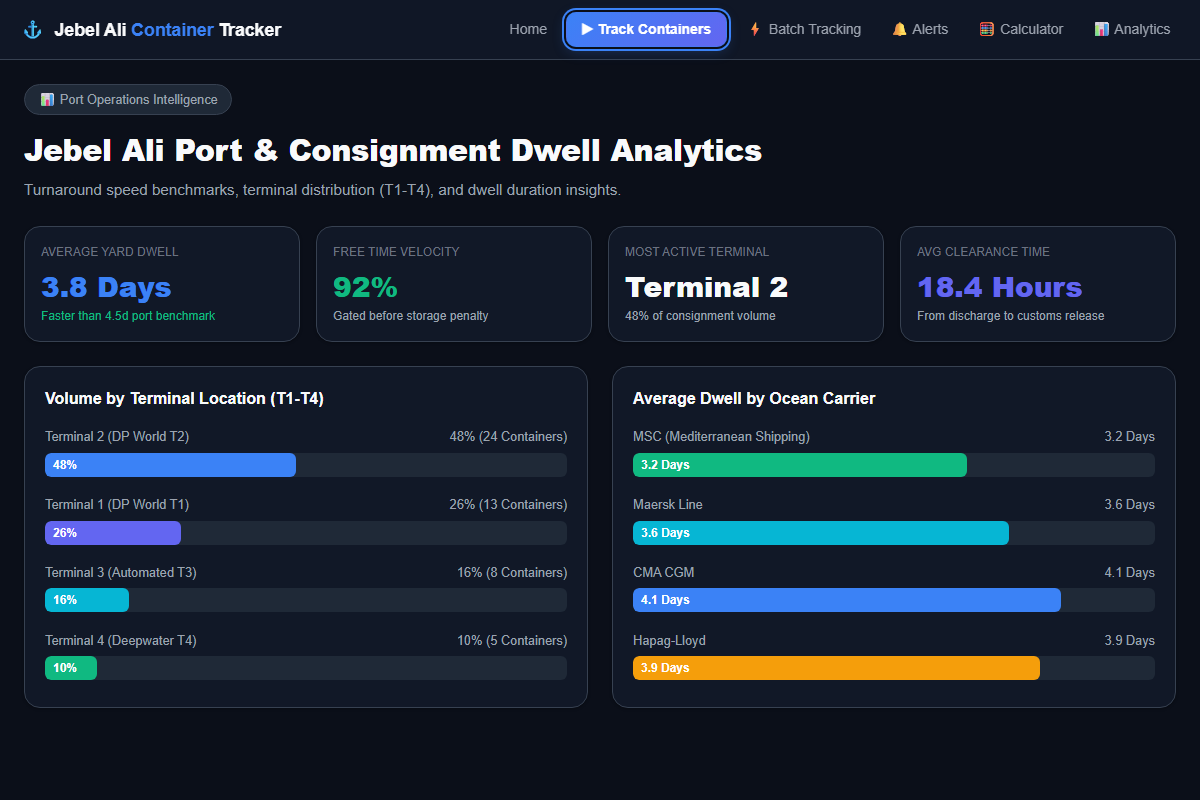Click the '3.8 Days' value
The height and width of the screenshot is (800, 1200).
(106, 288)
